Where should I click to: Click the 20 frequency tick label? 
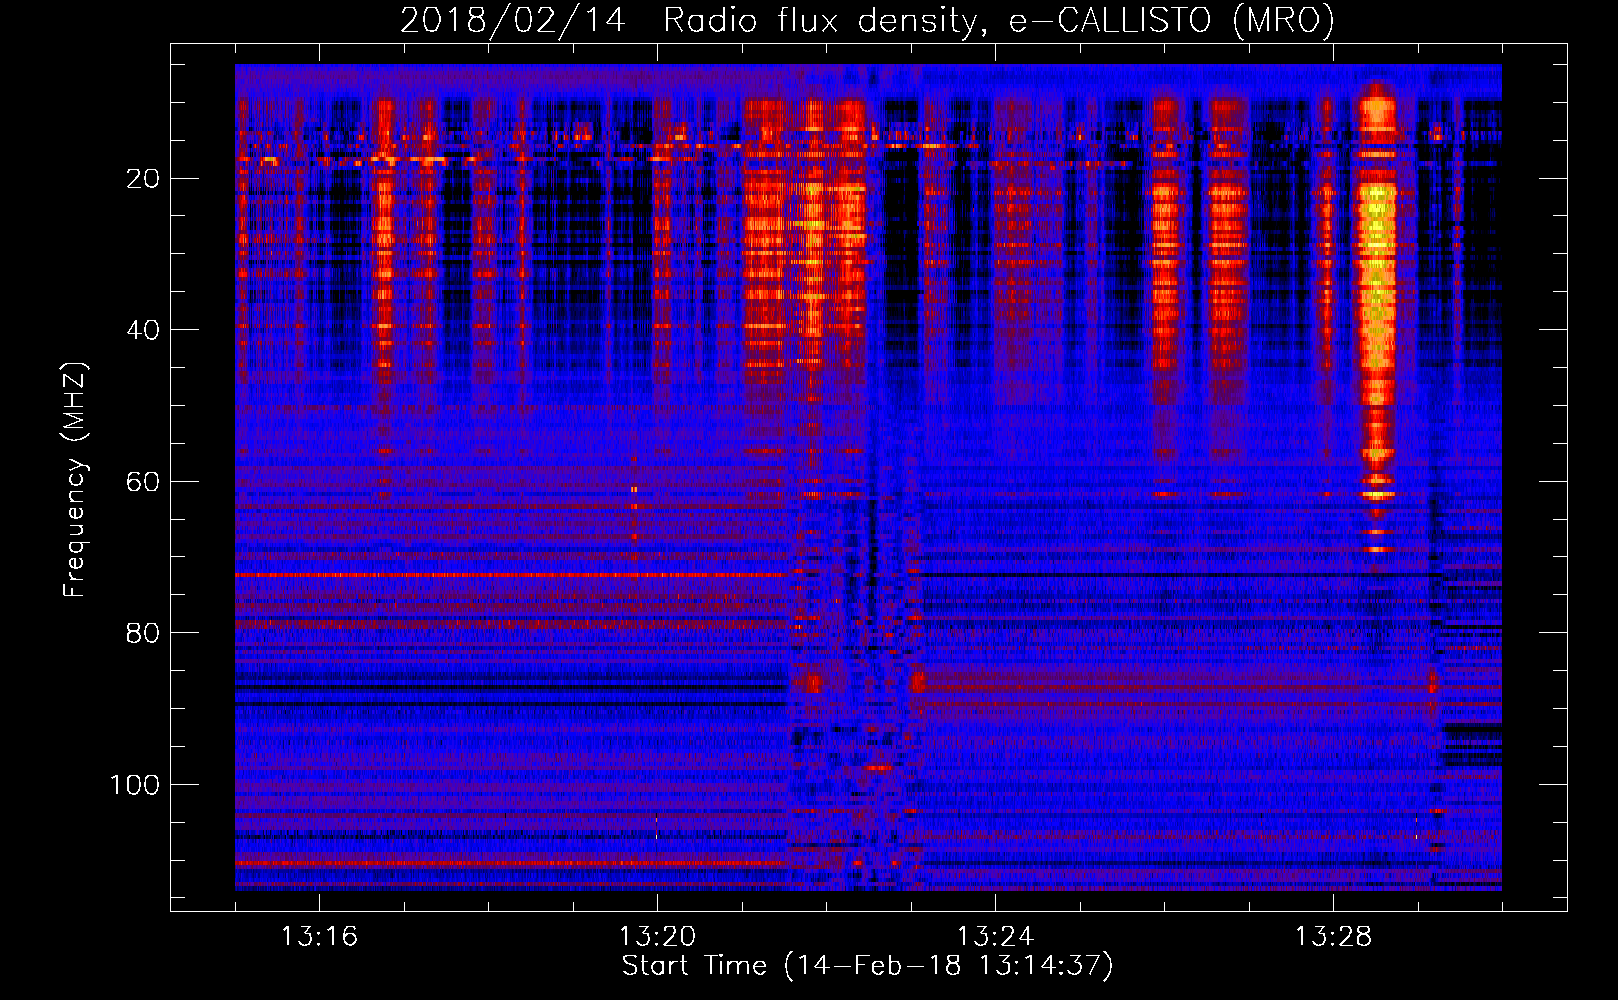[x=144, y=179]
